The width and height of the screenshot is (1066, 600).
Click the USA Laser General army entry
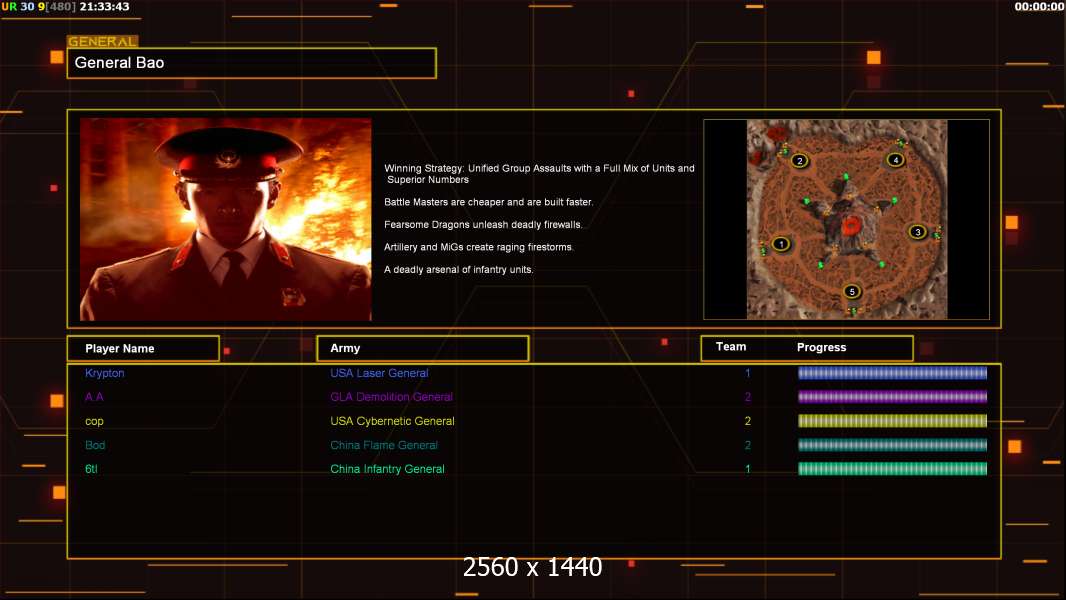coord(379,373)
